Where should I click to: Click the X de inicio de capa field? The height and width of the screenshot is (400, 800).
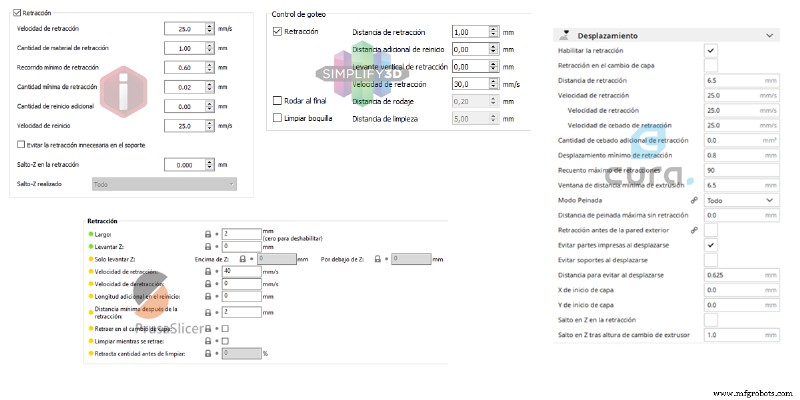(x=742, y=290)
